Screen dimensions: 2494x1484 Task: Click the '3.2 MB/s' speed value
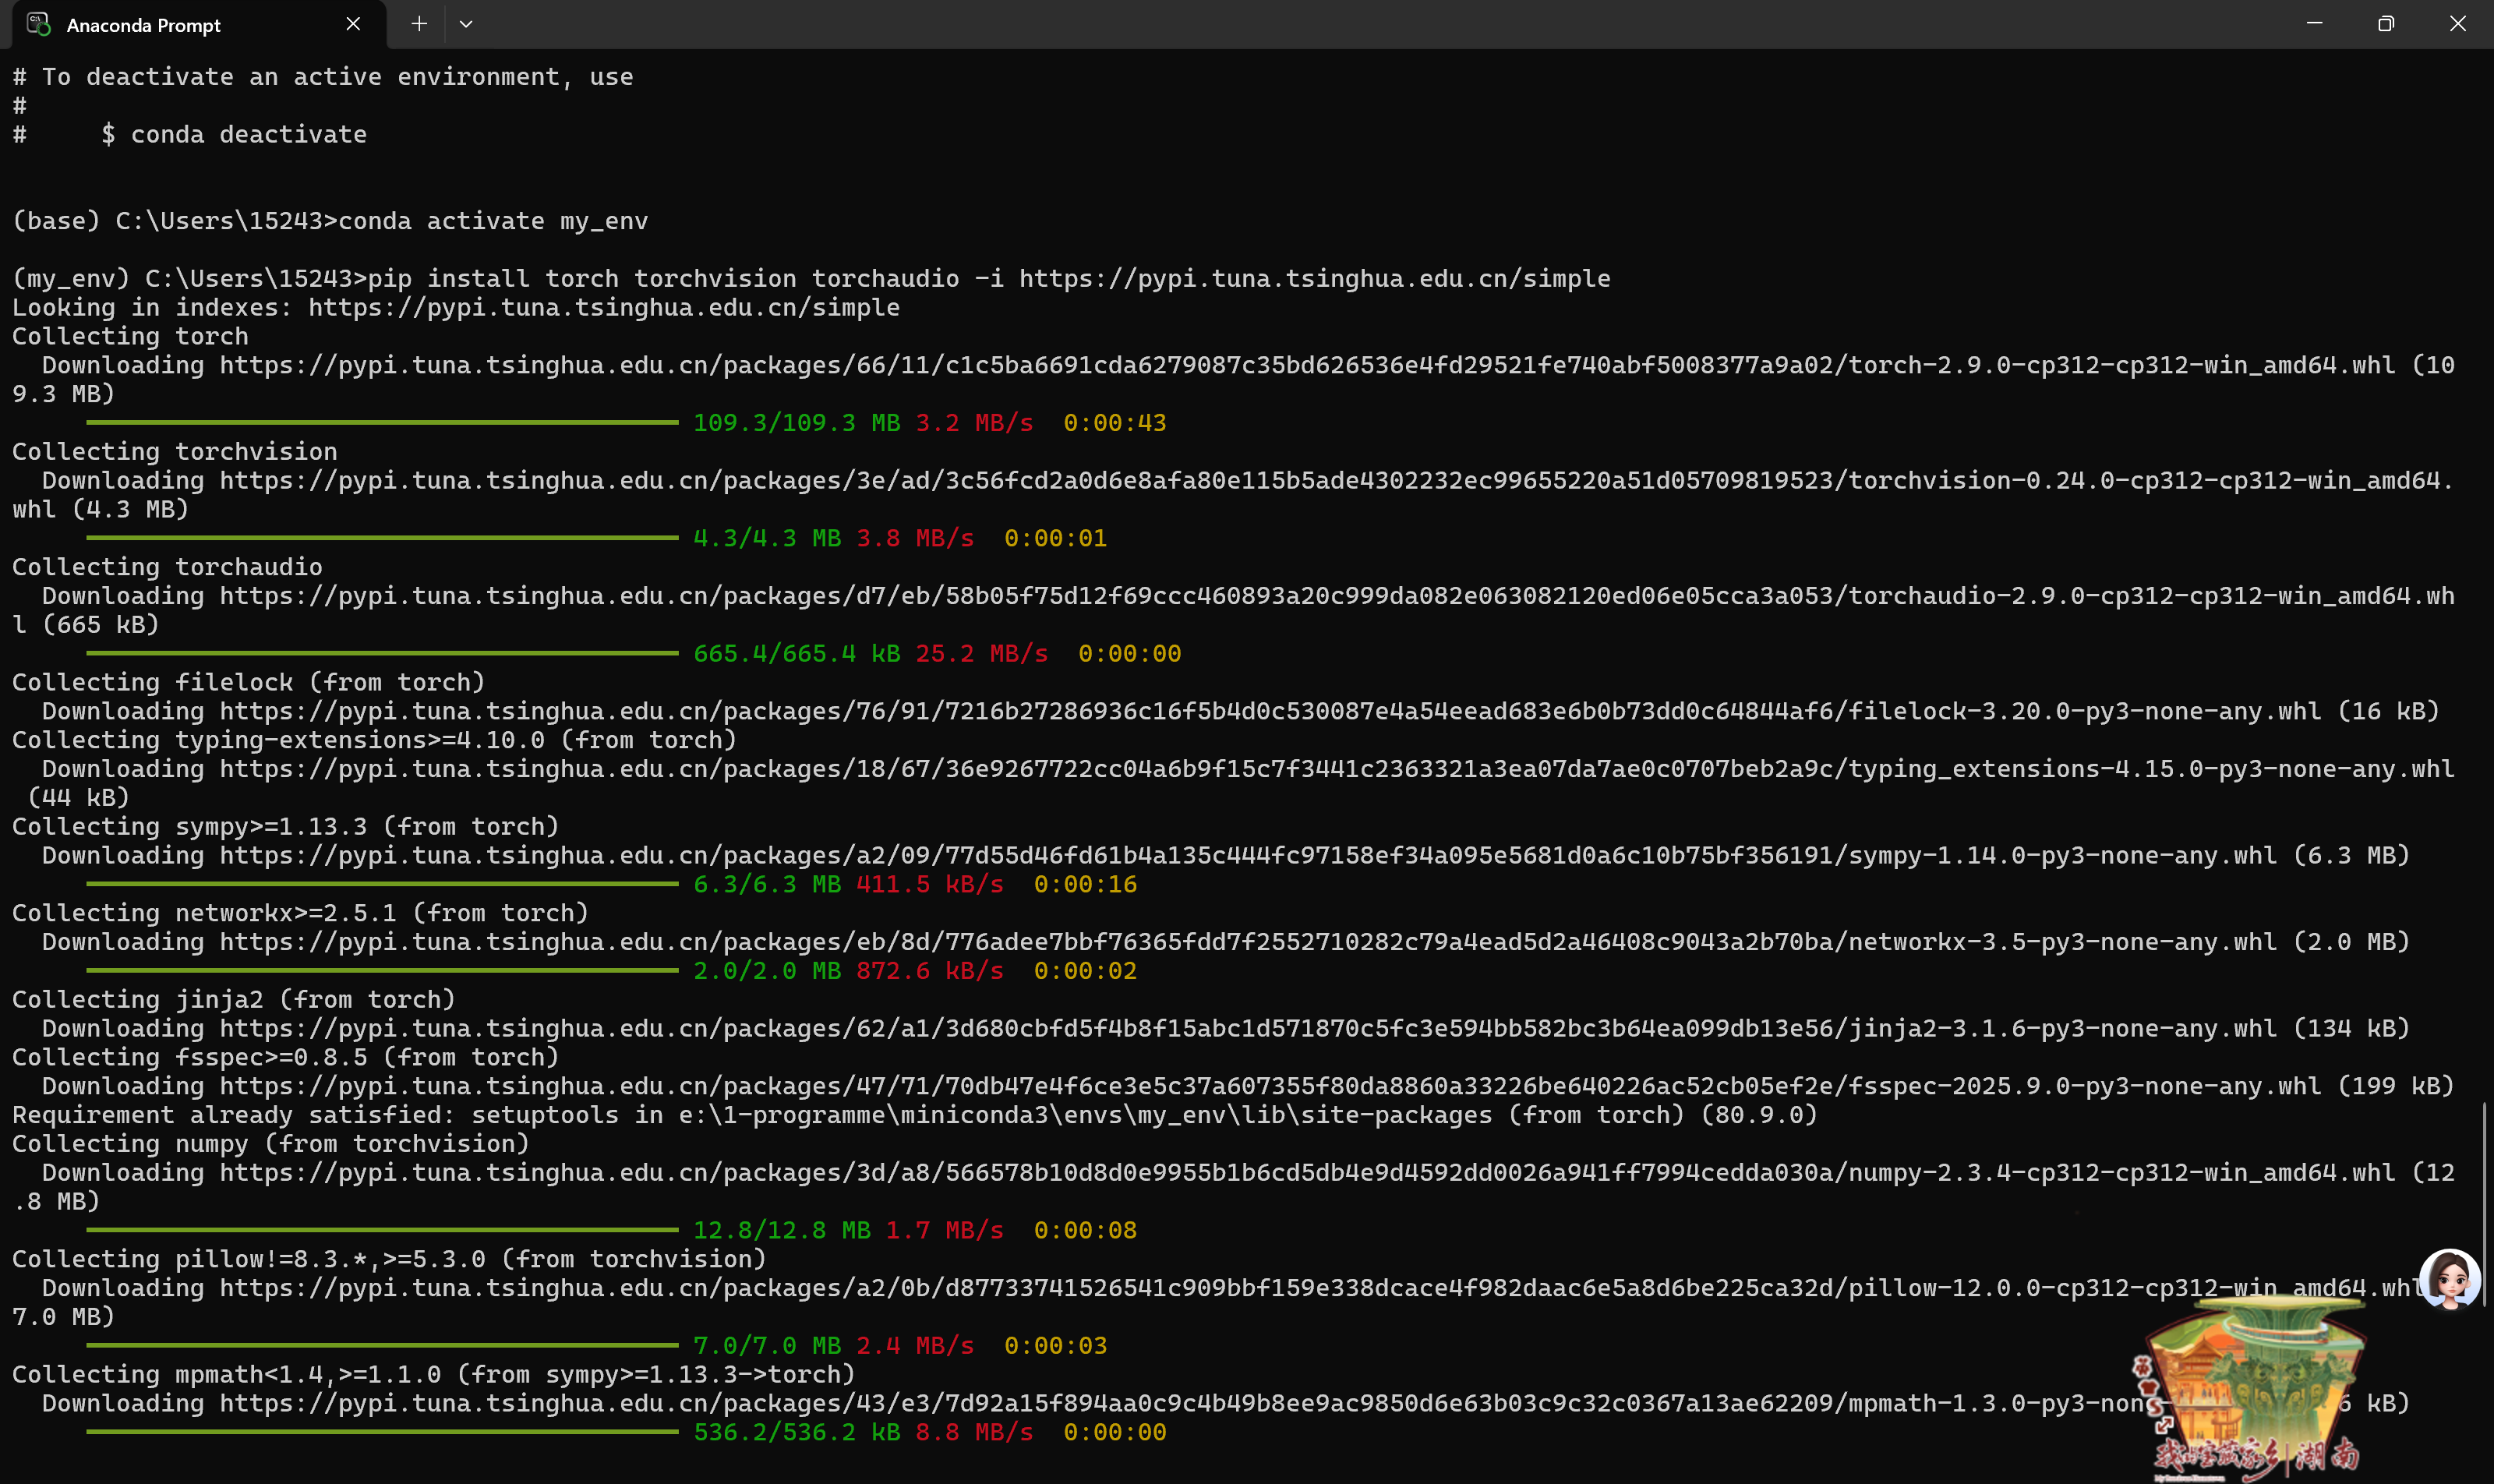click(975, 423)
